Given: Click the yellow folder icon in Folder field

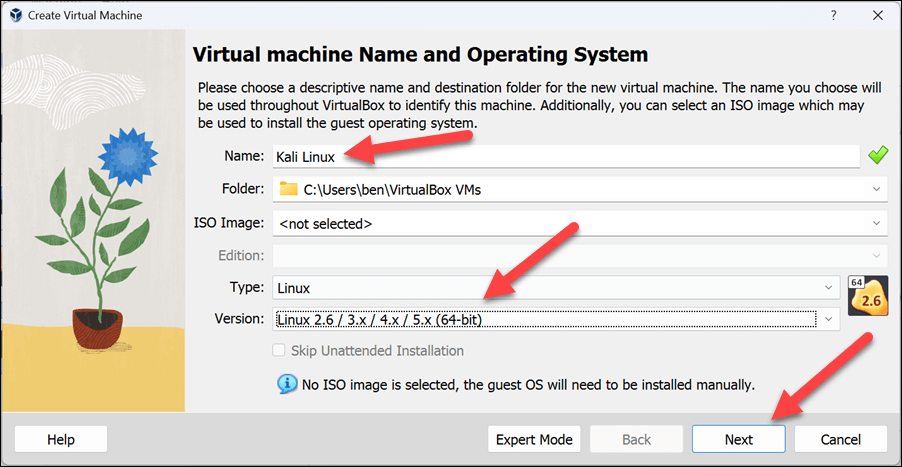Looking at the screenshot, I should (289, 188).
